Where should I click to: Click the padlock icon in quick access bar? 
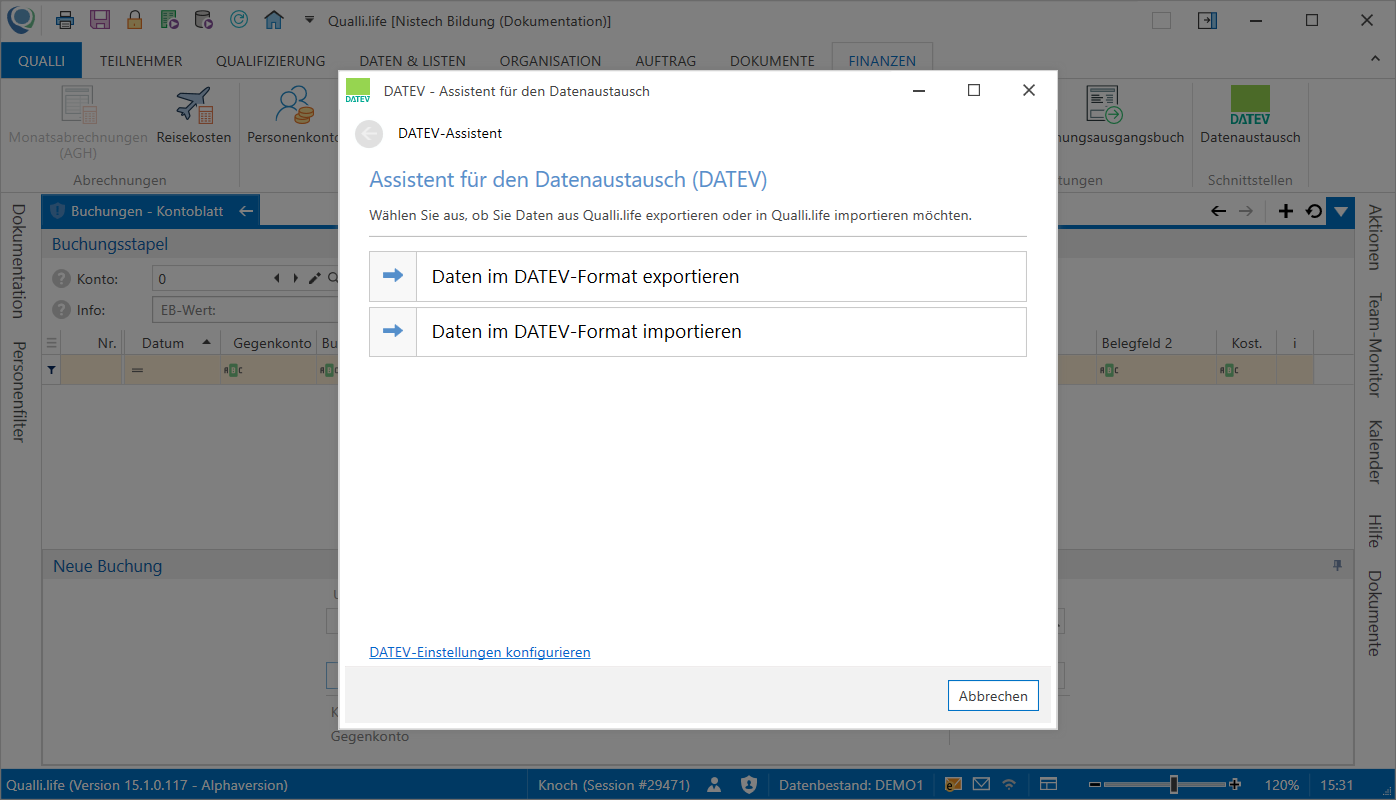(134, 20)
